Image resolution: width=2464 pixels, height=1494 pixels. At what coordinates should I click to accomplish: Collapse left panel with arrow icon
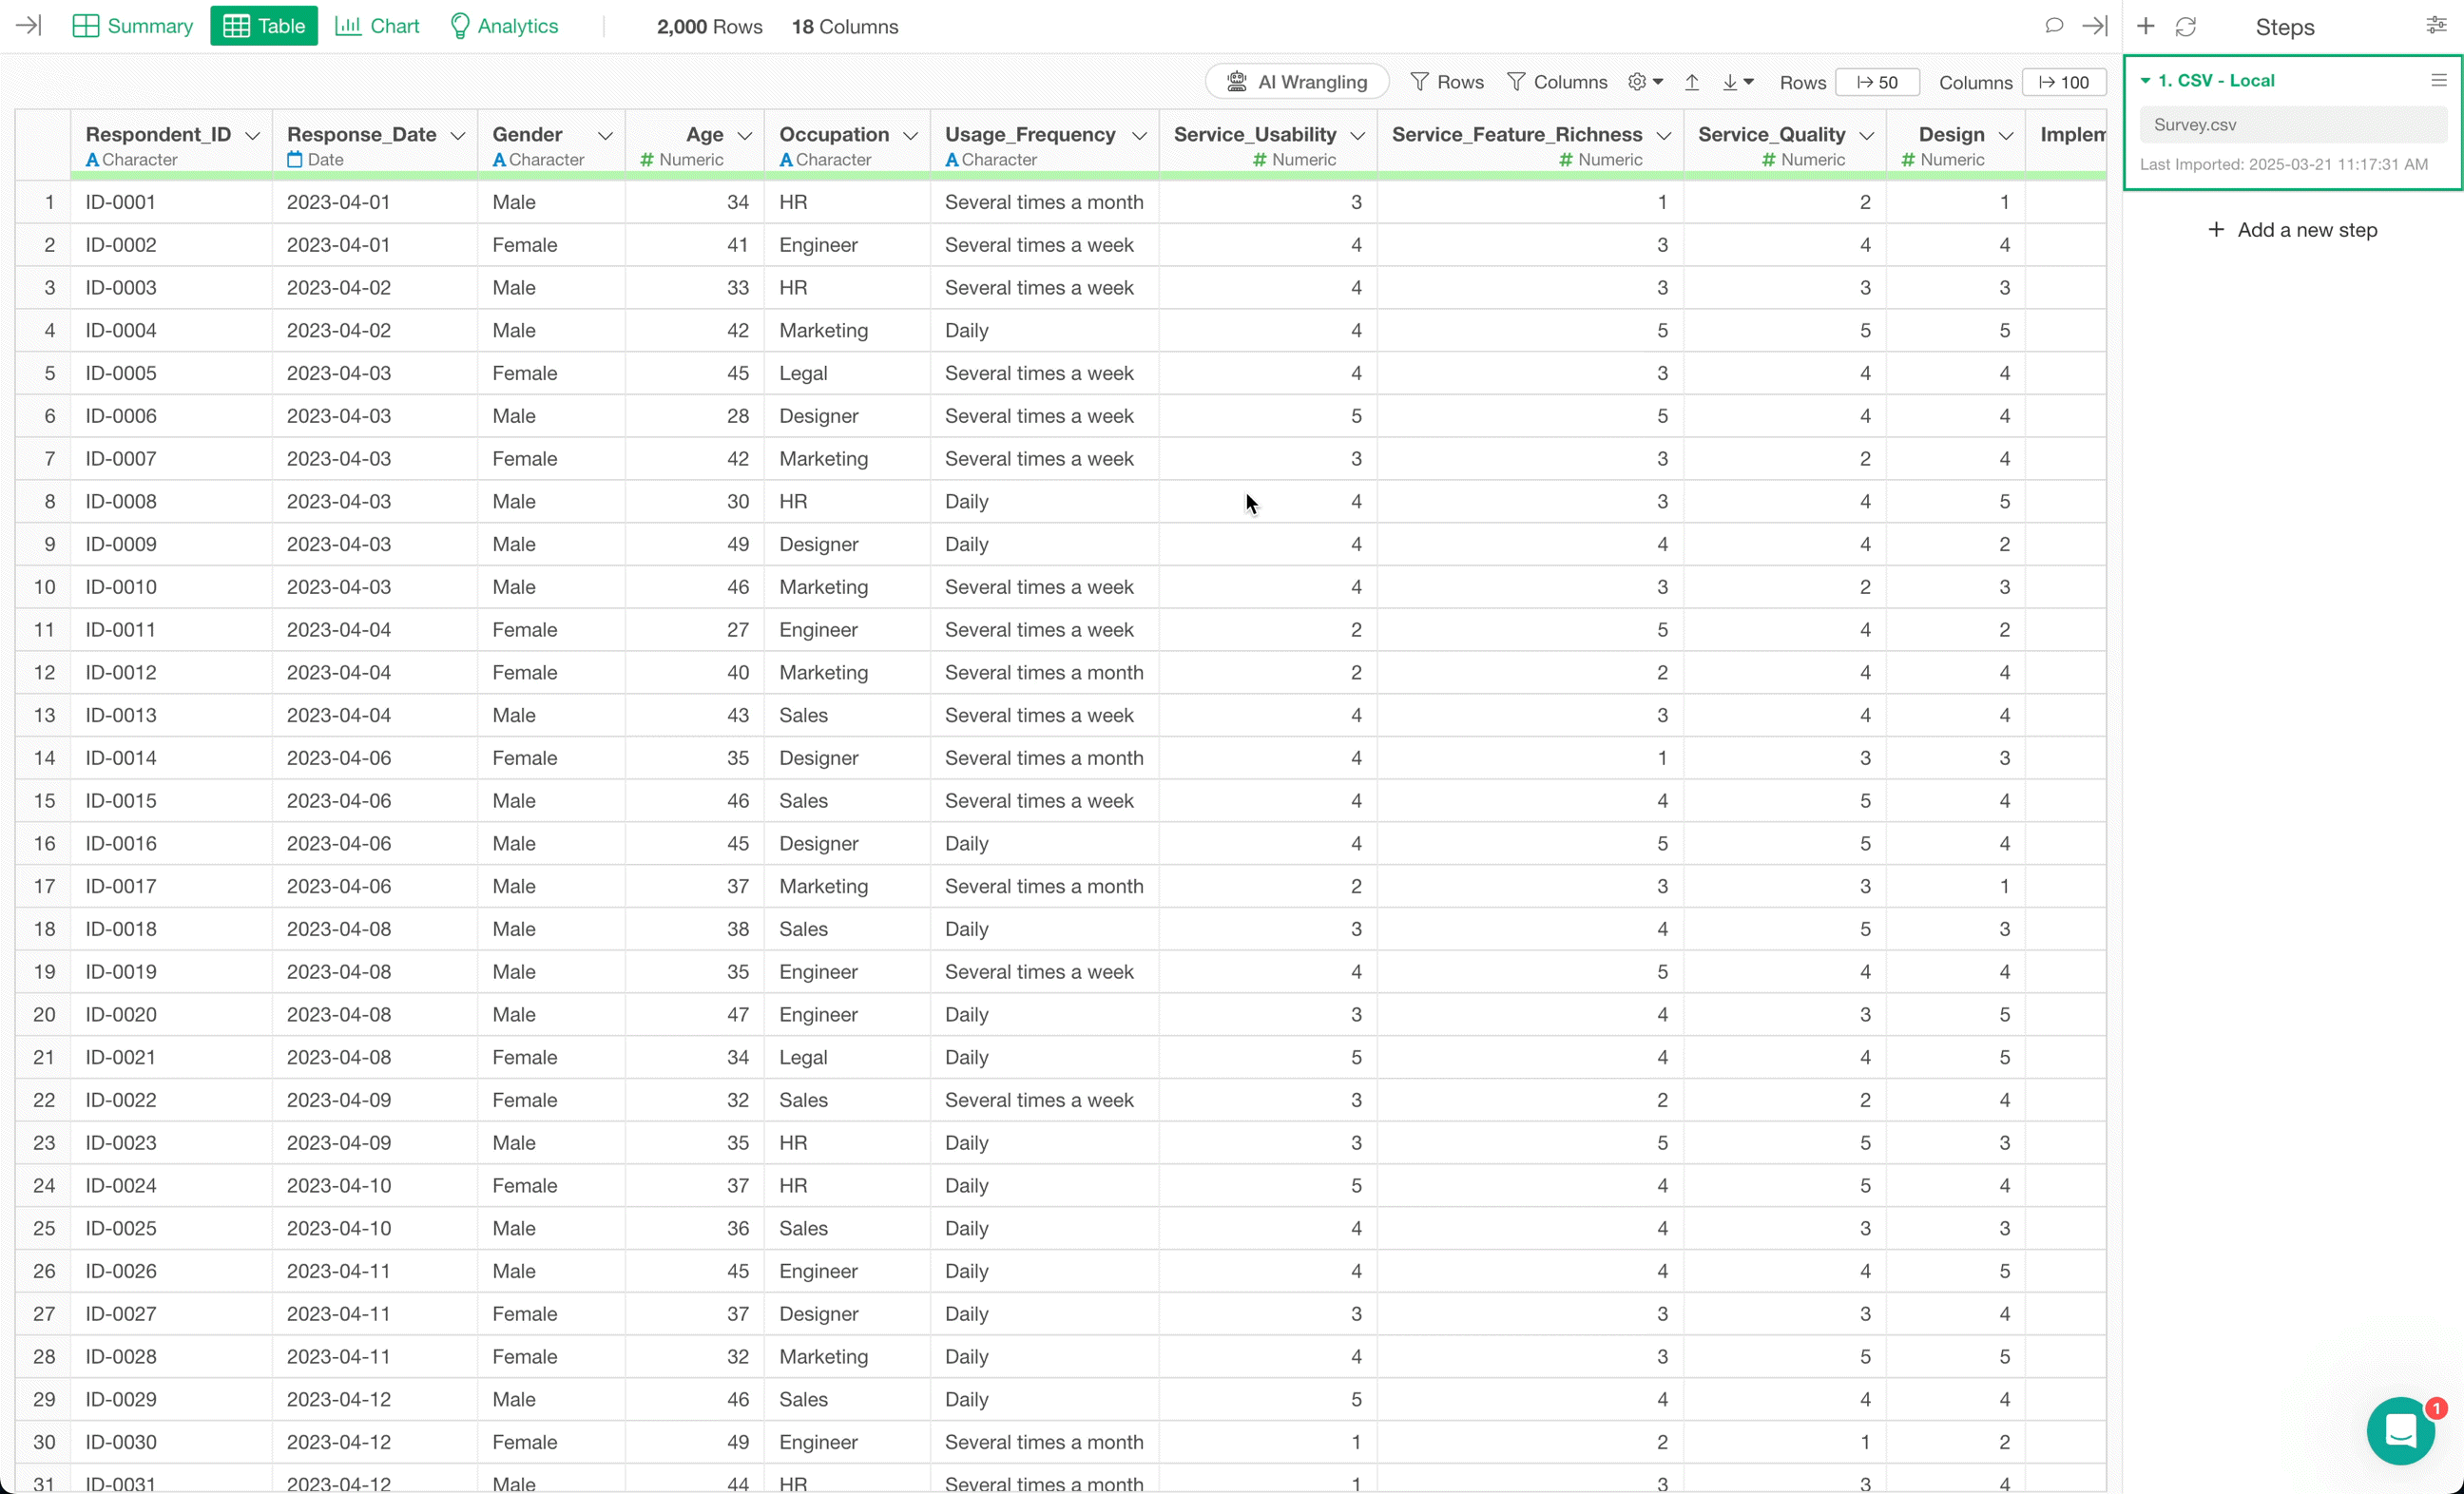(x=29, y=26)
